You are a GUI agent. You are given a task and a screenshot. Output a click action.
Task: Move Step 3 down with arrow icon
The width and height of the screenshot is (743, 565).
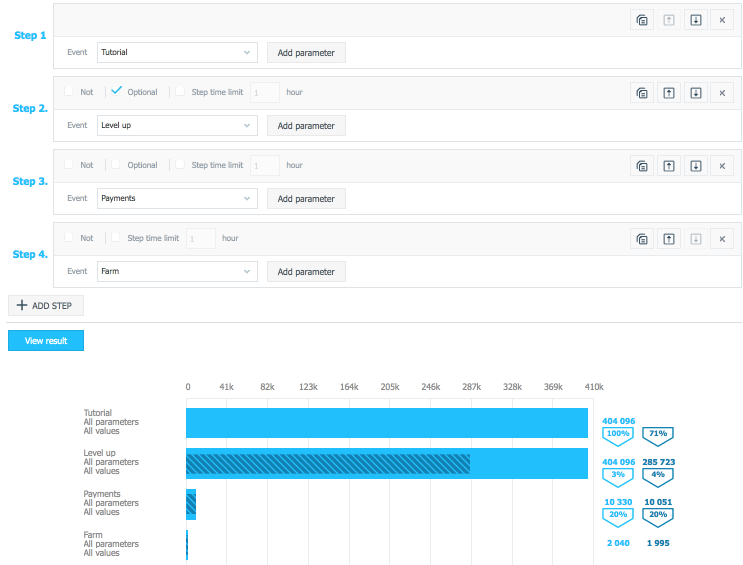point(696,166)
